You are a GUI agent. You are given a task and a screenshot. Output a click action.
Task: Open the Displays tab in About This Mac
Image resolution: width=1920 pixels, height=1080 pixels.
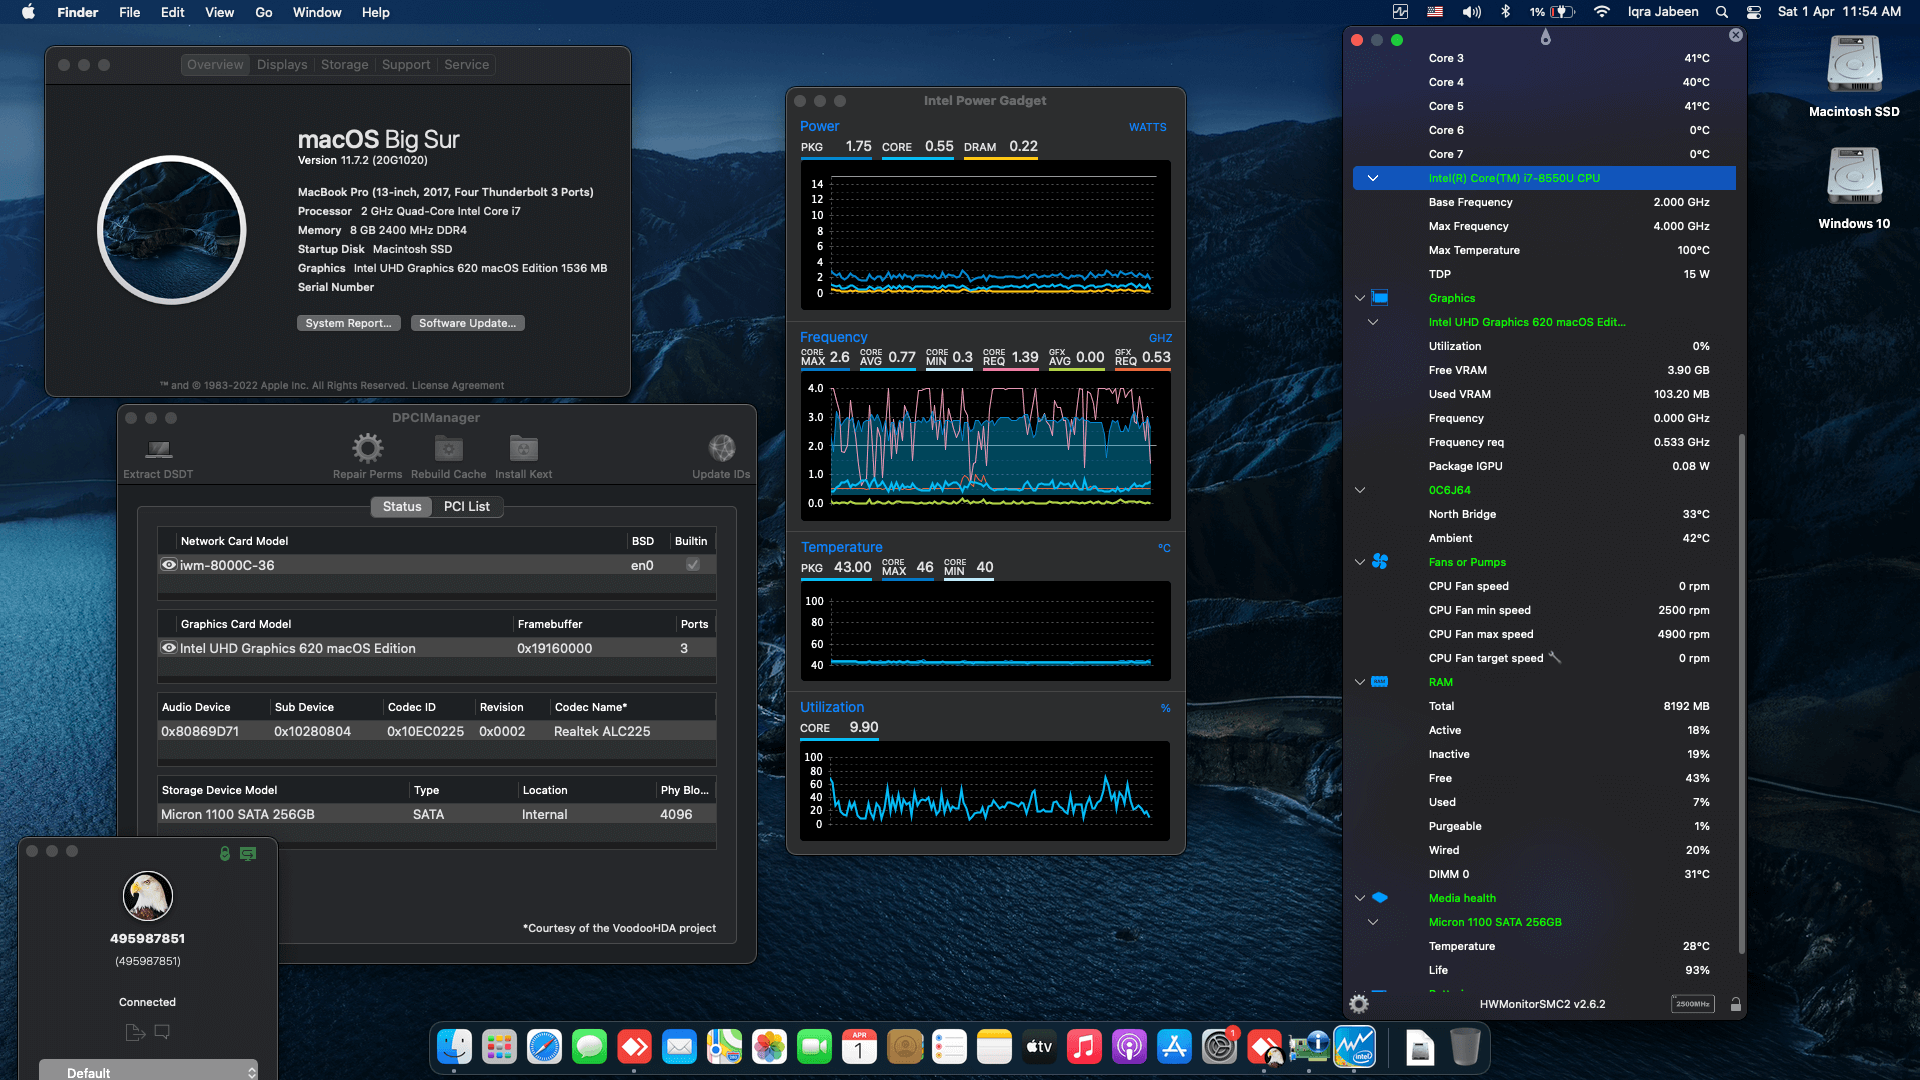(x=281, y=64)
